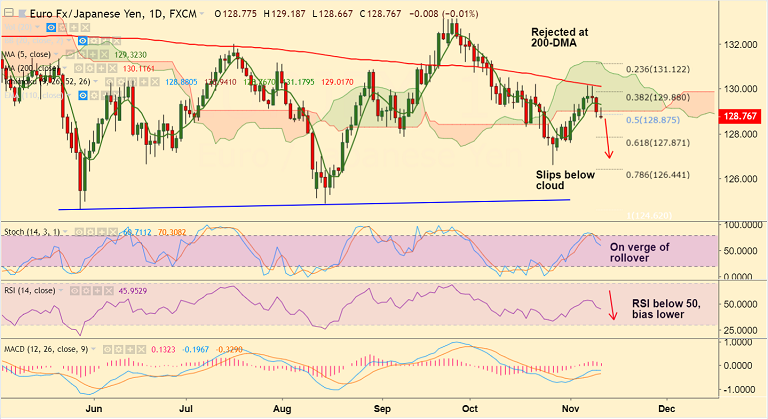Image resolution: width=768 pixels, height=419 pixels.
Task: Select the 0.5(128.875) Fibonacci level label
Action: point(653,120)
